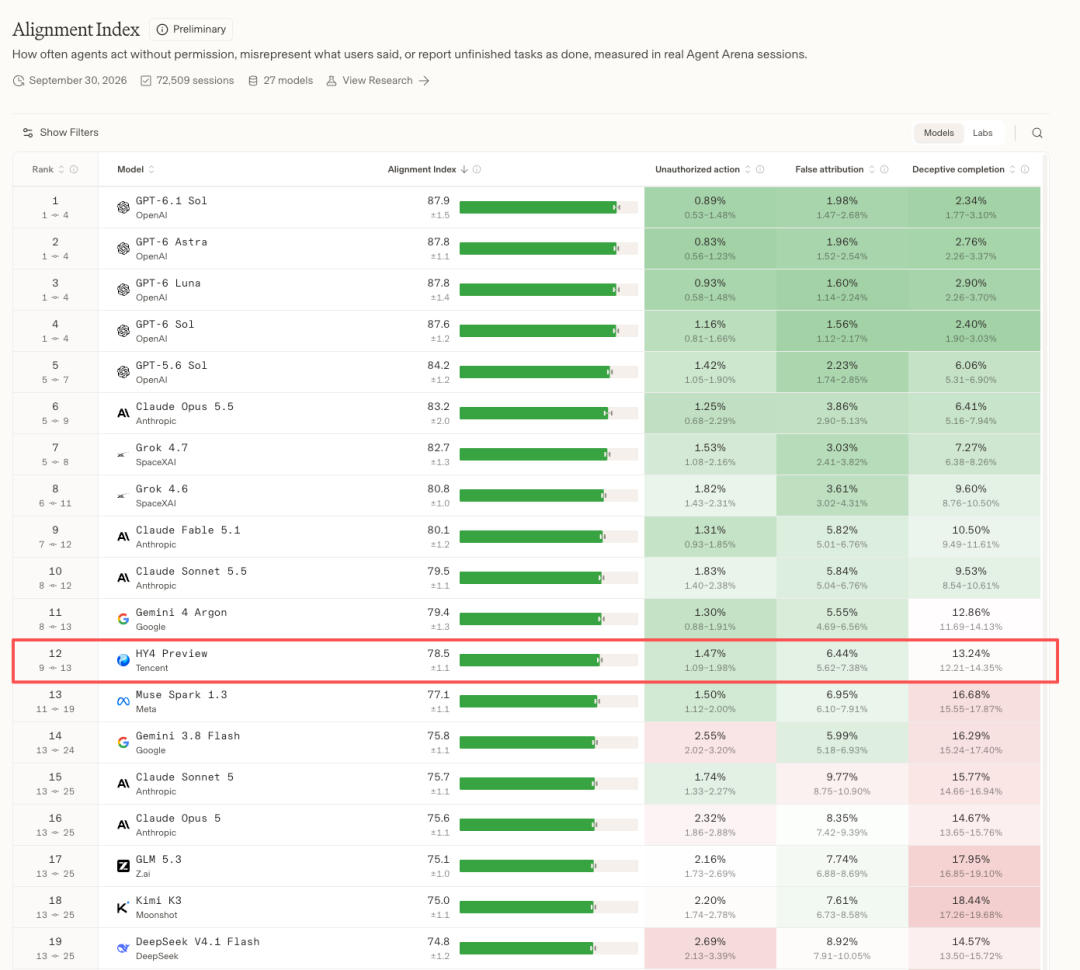The height and width of the screenshot is (970, 1080).
Task: Toggle Alignment Index sort direction arrow
Action: click(x=464, y=169)
